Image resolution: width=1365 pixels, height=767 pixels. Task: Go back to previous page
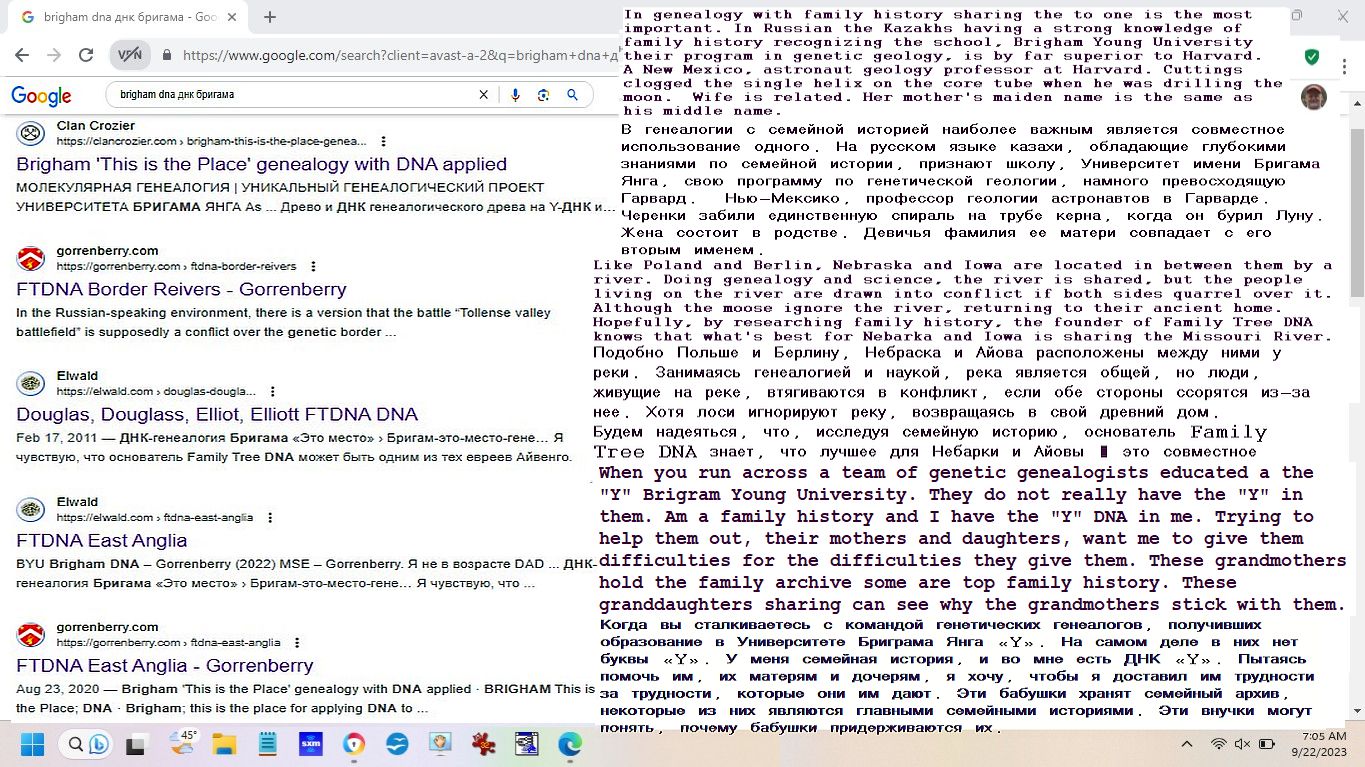tap(22, 56)
